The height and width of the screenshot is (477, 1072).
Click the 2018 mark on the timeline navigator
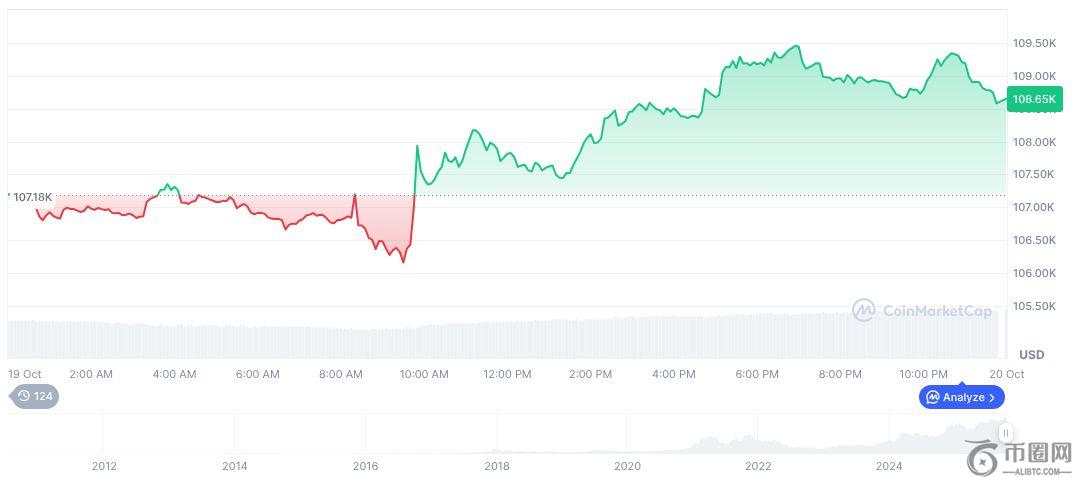pyautogui.click(x=496, y=466)
